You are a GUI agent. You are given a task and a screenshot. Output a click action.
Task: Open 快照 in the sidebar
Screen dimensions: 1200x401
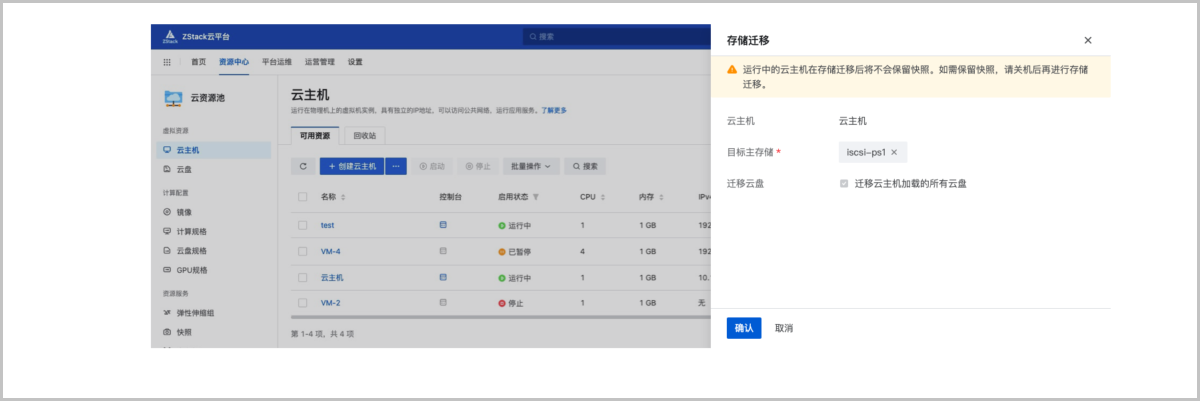coord(184,332)
